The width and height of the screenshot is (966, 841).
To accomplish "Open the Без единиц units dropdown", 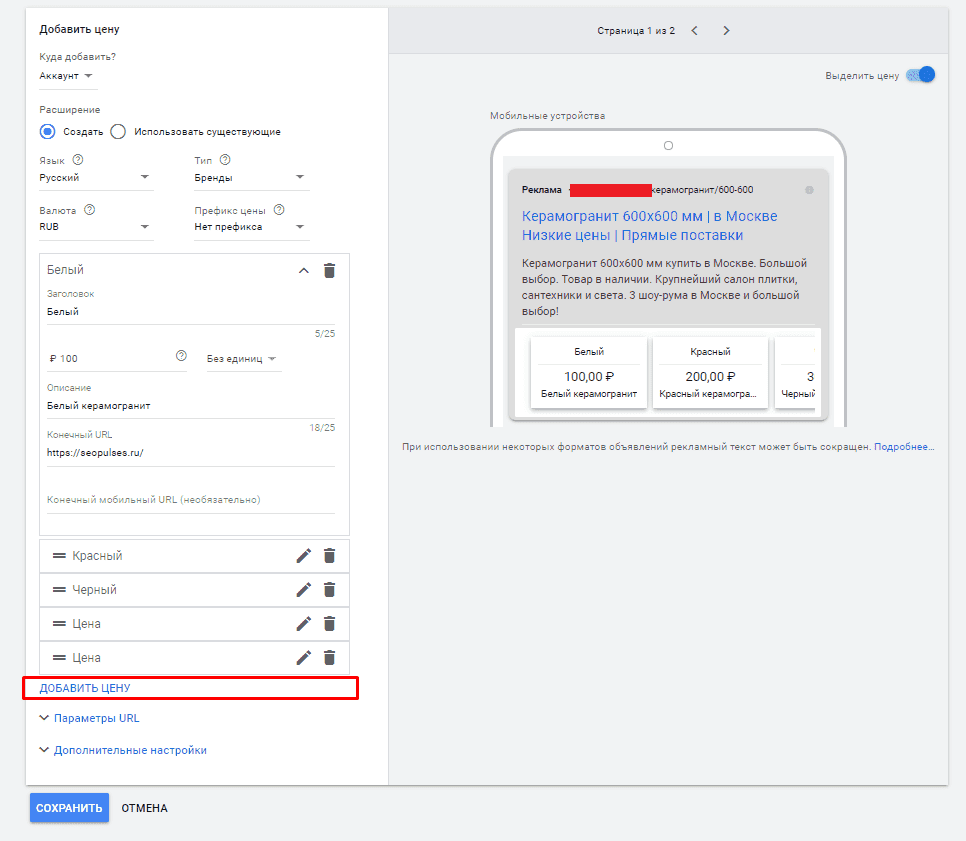I will 243,359.
